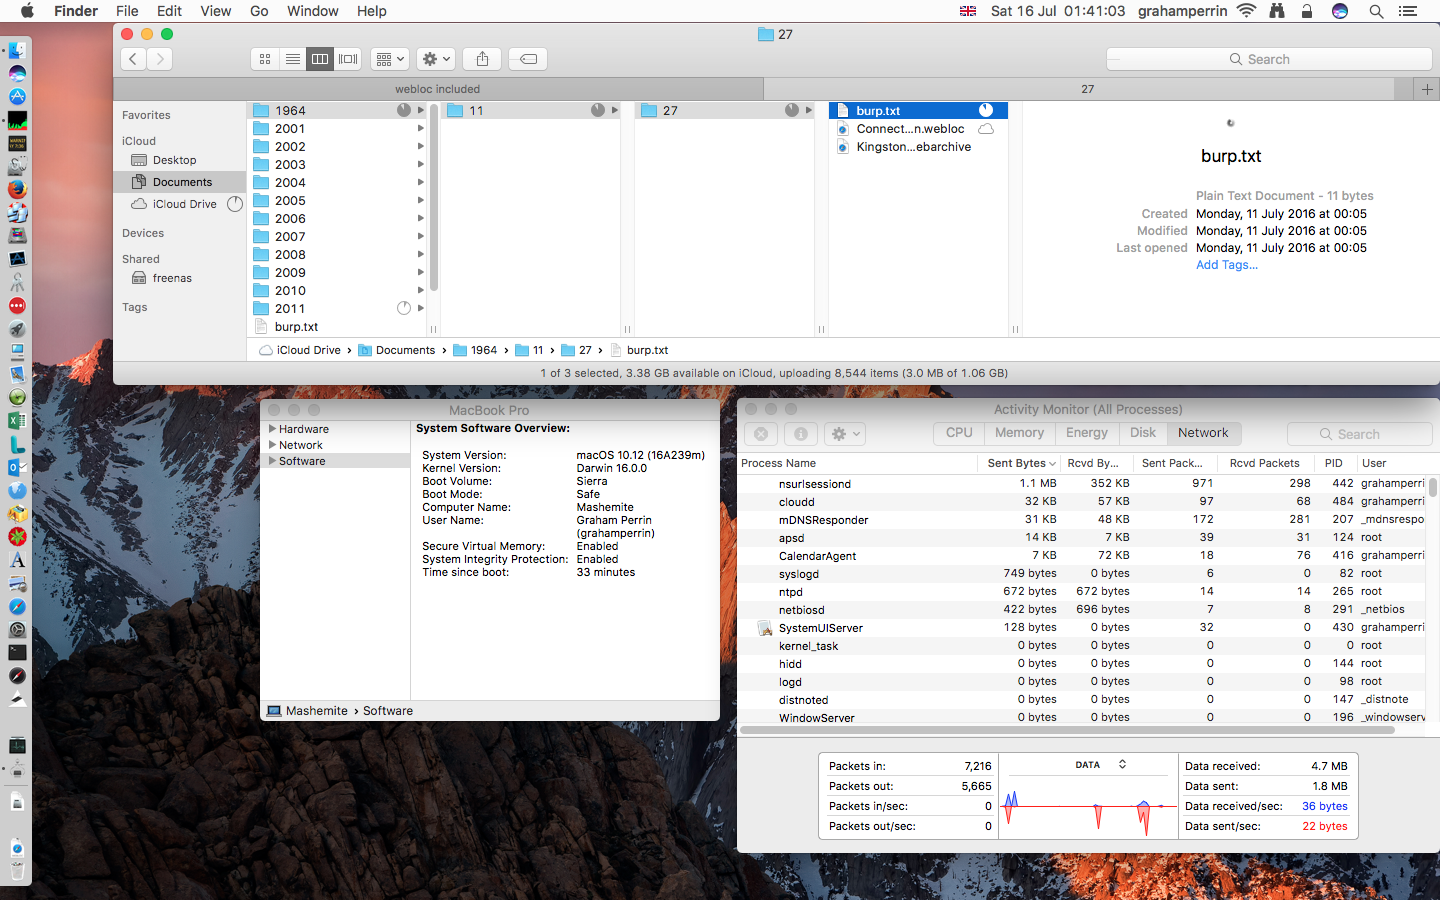Open Firefox from the Dock
Viewport: 1440px width, 900px height.
(x=17, y=189)
